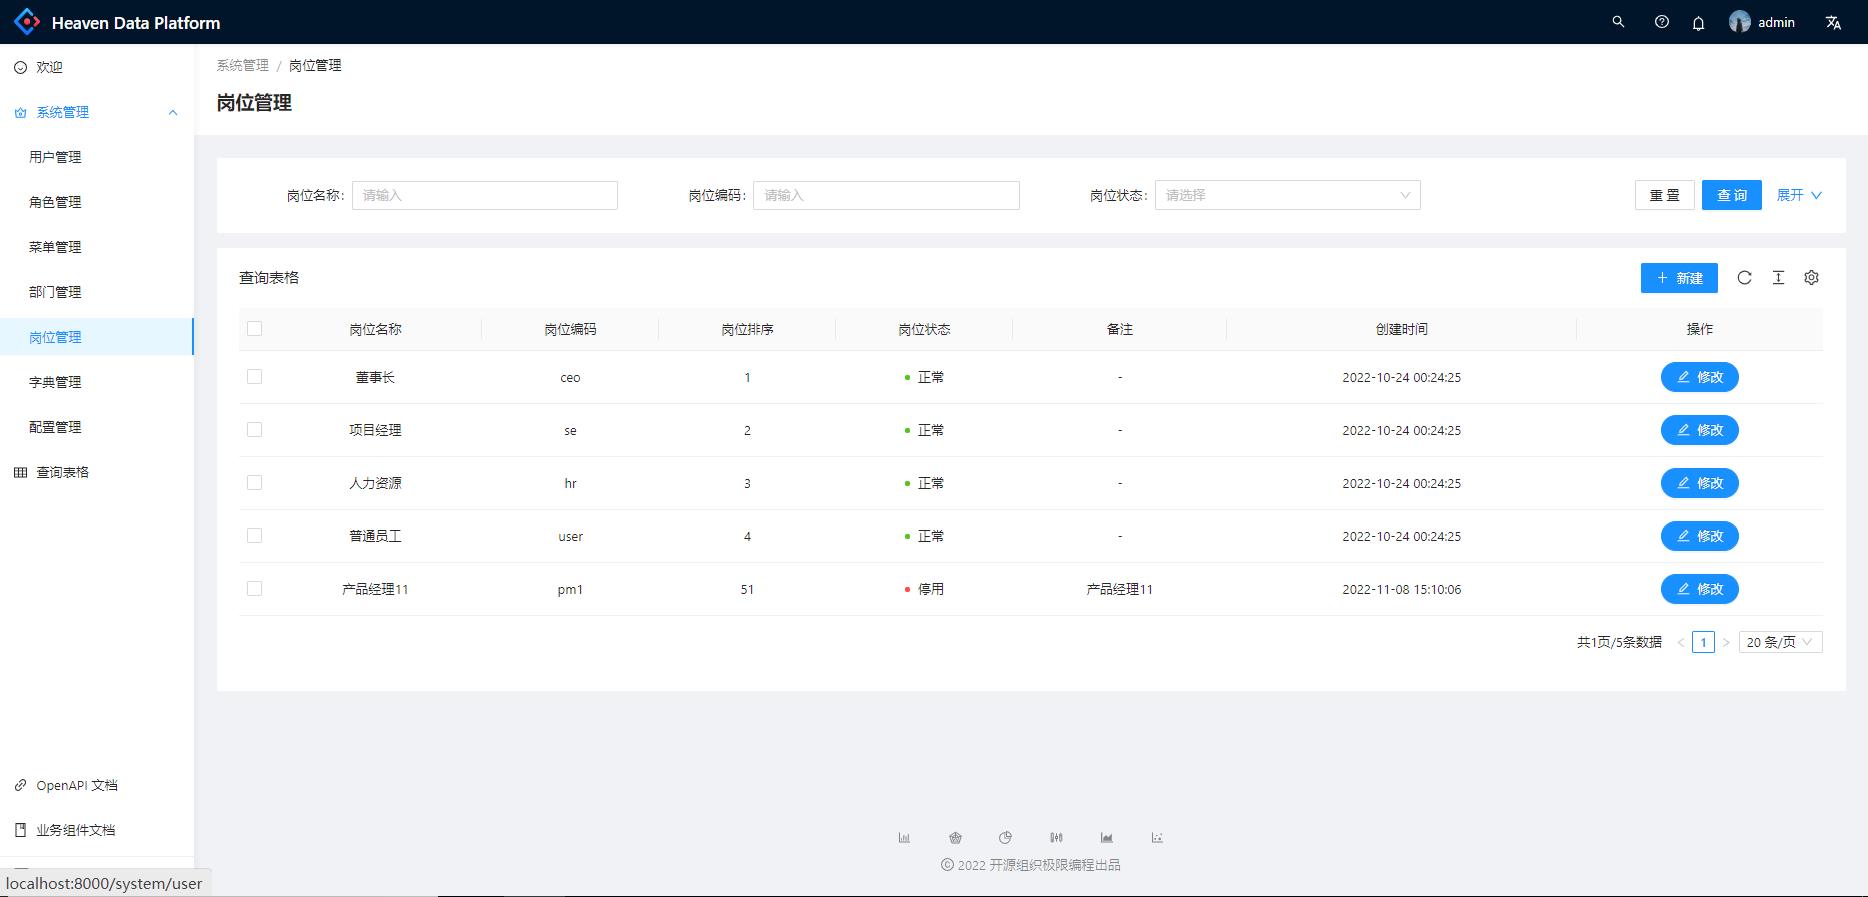Refresh the table with the reload icon
Viewport: 1868px width, 897px height.
tap(1744, 278)
